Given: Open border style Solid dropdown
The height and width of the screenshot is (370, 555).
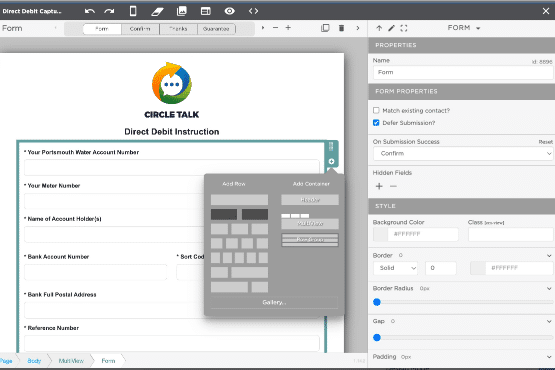Looking at the screenshot, I should (x=395, y=268).
